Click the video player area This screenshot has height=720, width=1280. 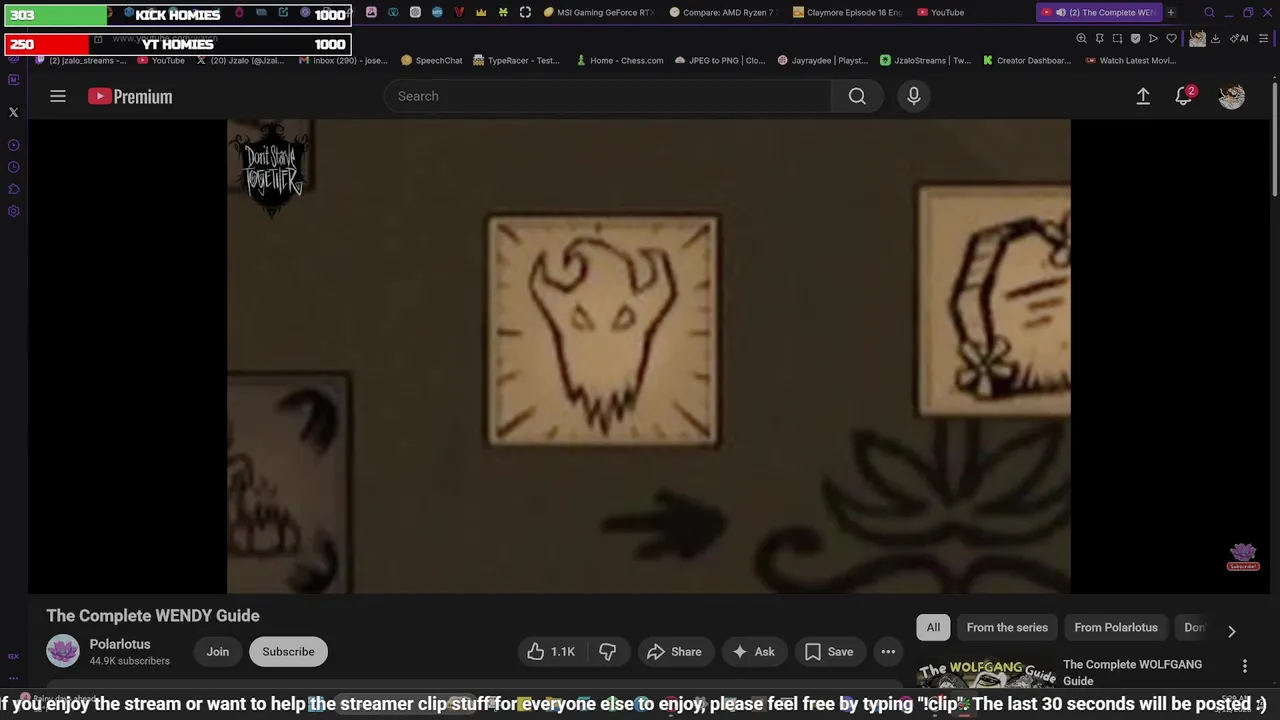coord(648,356)
